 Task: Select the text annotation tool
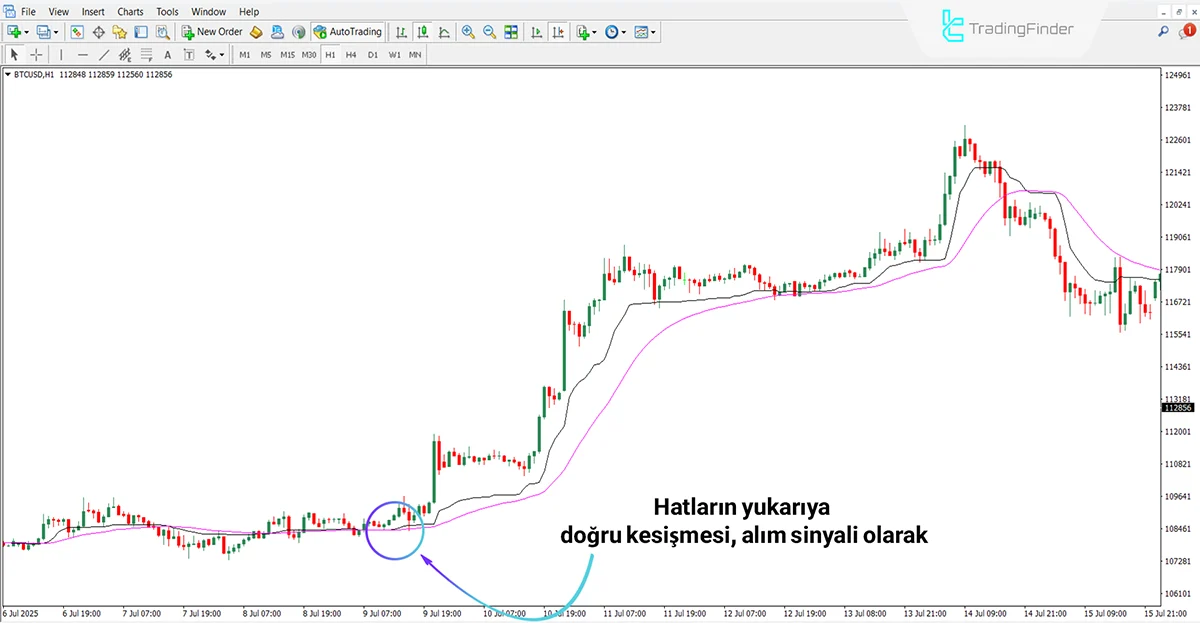coord(167,55)
